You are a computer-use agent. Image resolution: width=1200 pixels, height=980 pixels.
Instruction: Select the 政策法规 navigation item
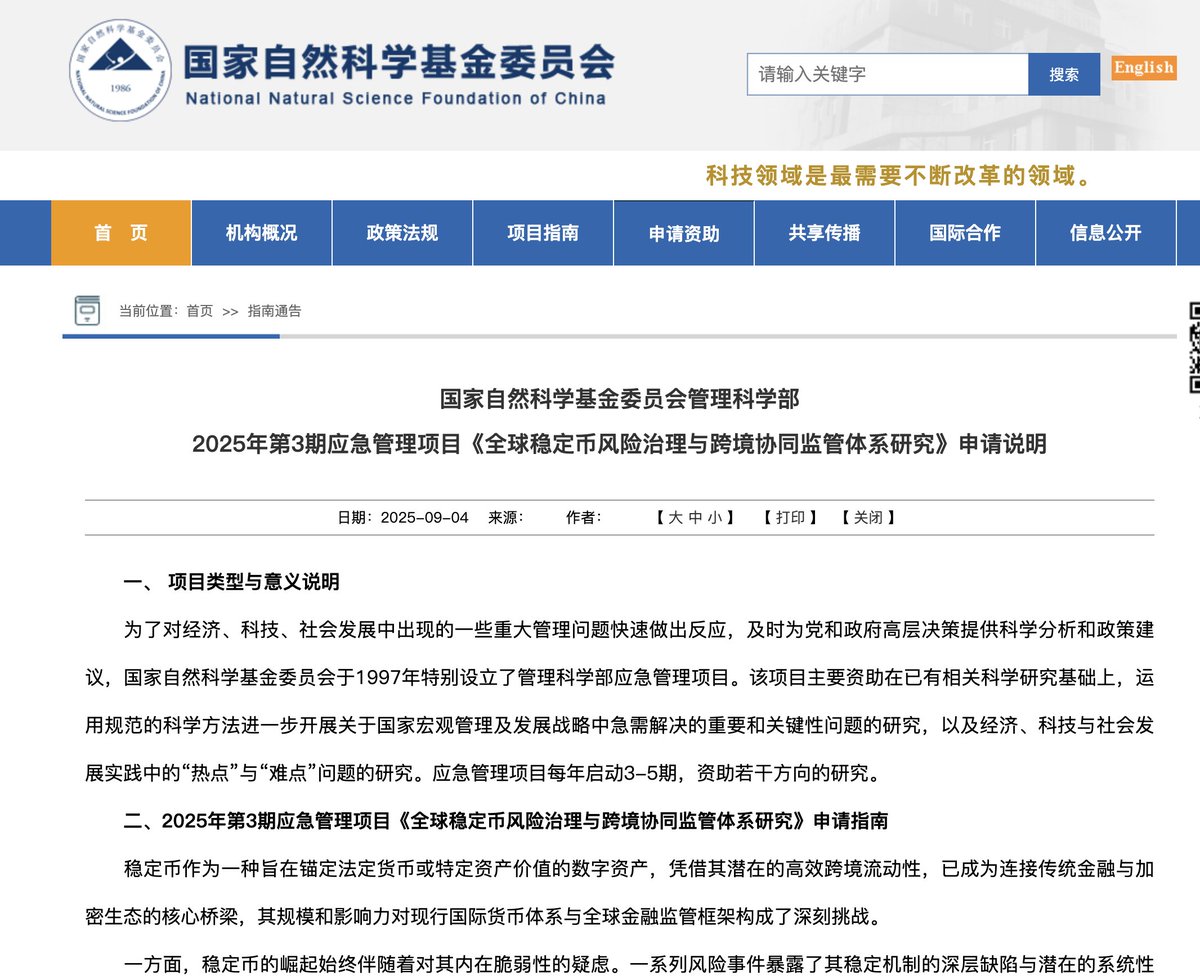coord(402,233)
